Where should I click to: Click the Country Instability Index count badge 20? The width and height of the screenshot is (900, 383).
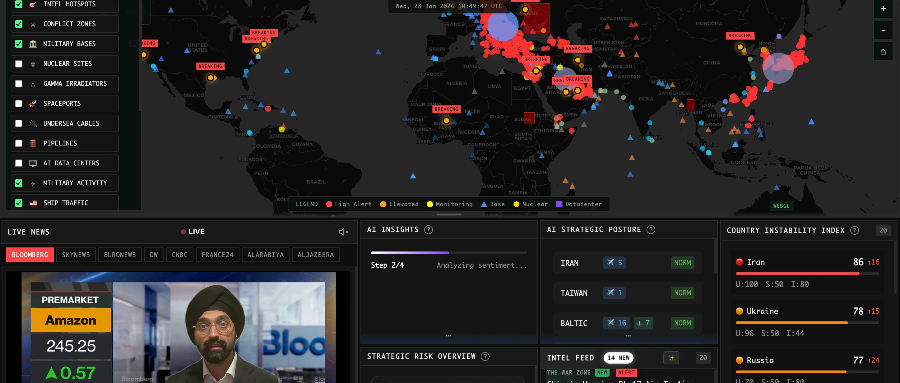click(x=883, y=230)
